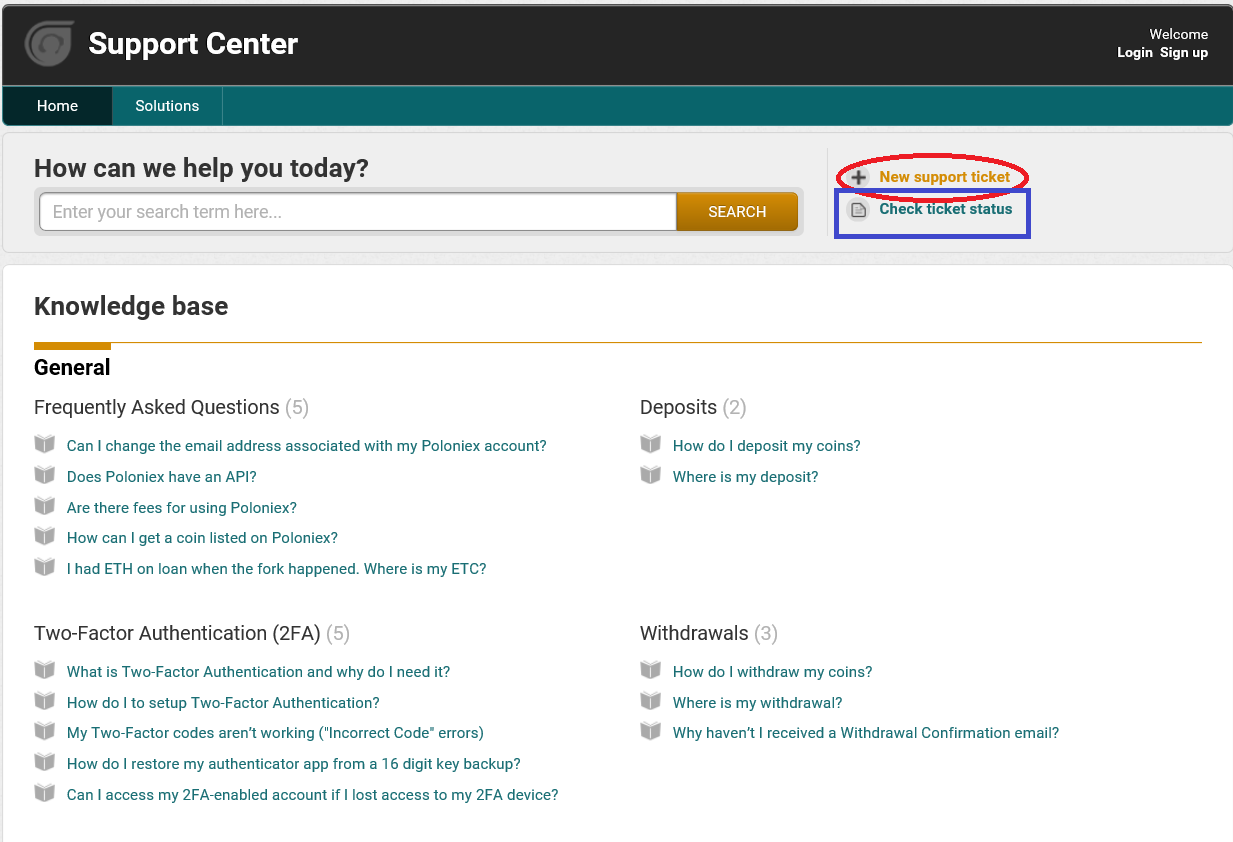
Task: Click book icon beside 'Where is my withdrawal?'
Action: point(651,701)
